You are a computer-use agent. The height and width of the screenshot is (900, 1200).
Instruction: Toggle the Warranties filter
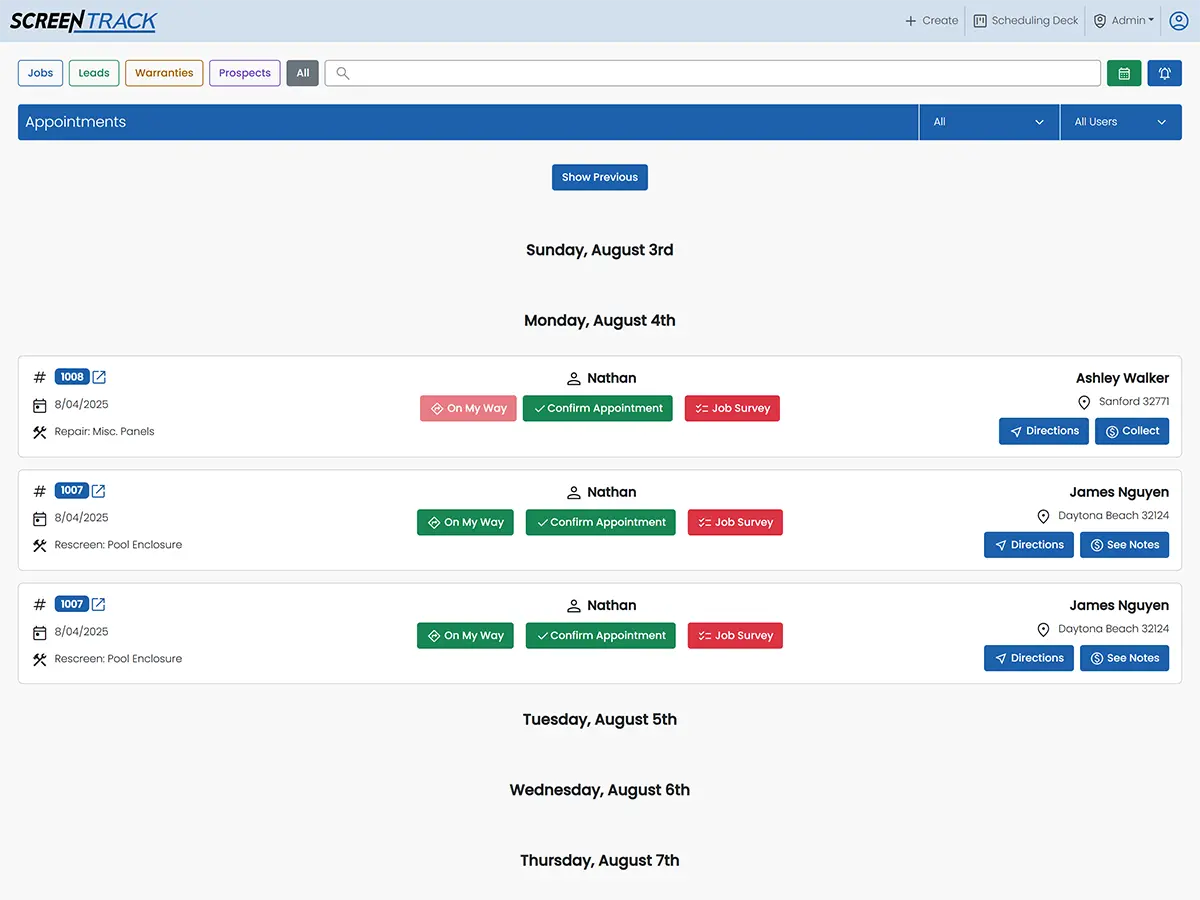tap(164, 73)
